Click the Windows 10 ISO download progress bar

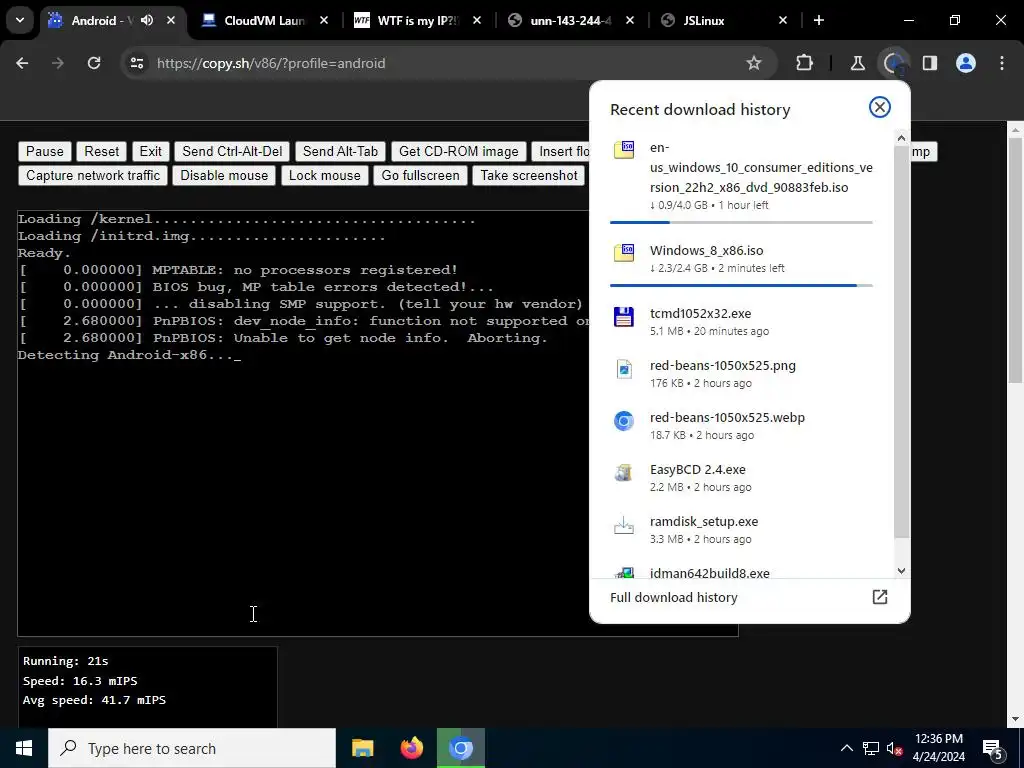[741, 222]
